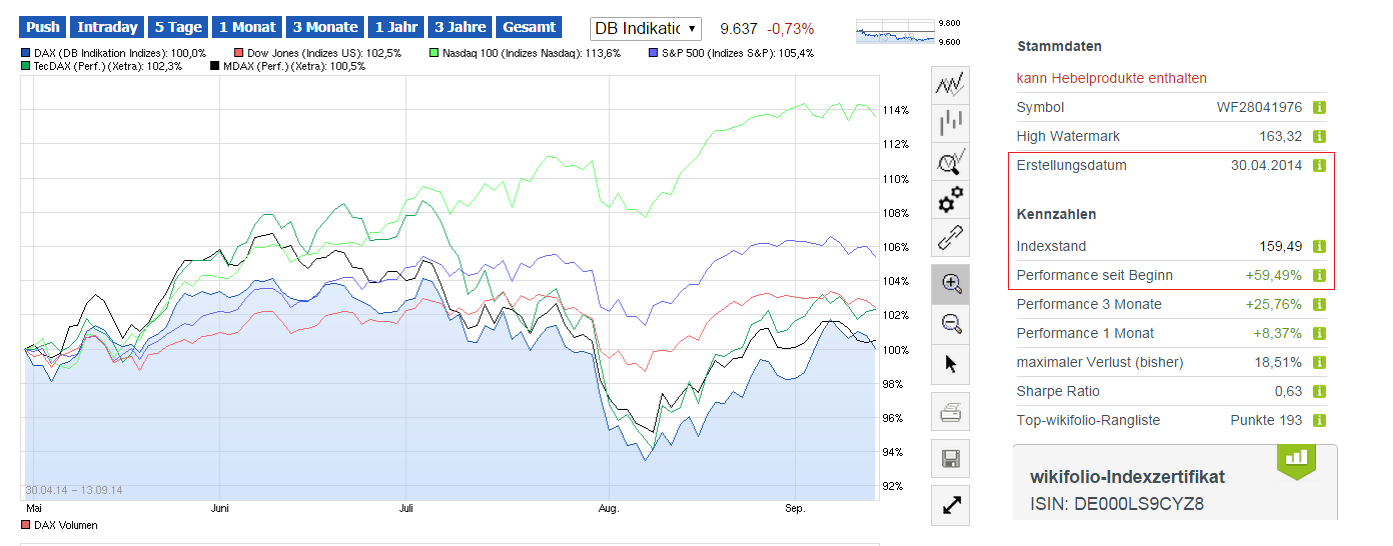Image resolution: width=1393 pixels, height=546 pixels.
Task: Select the candlestick chart type
Action: 951,123
